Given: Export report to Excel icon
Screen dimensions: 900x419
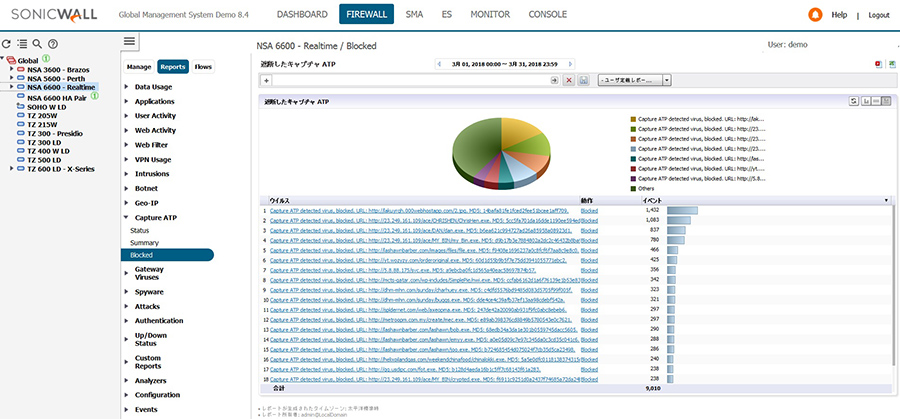Looking at the screenshot, I should point(893,64).
